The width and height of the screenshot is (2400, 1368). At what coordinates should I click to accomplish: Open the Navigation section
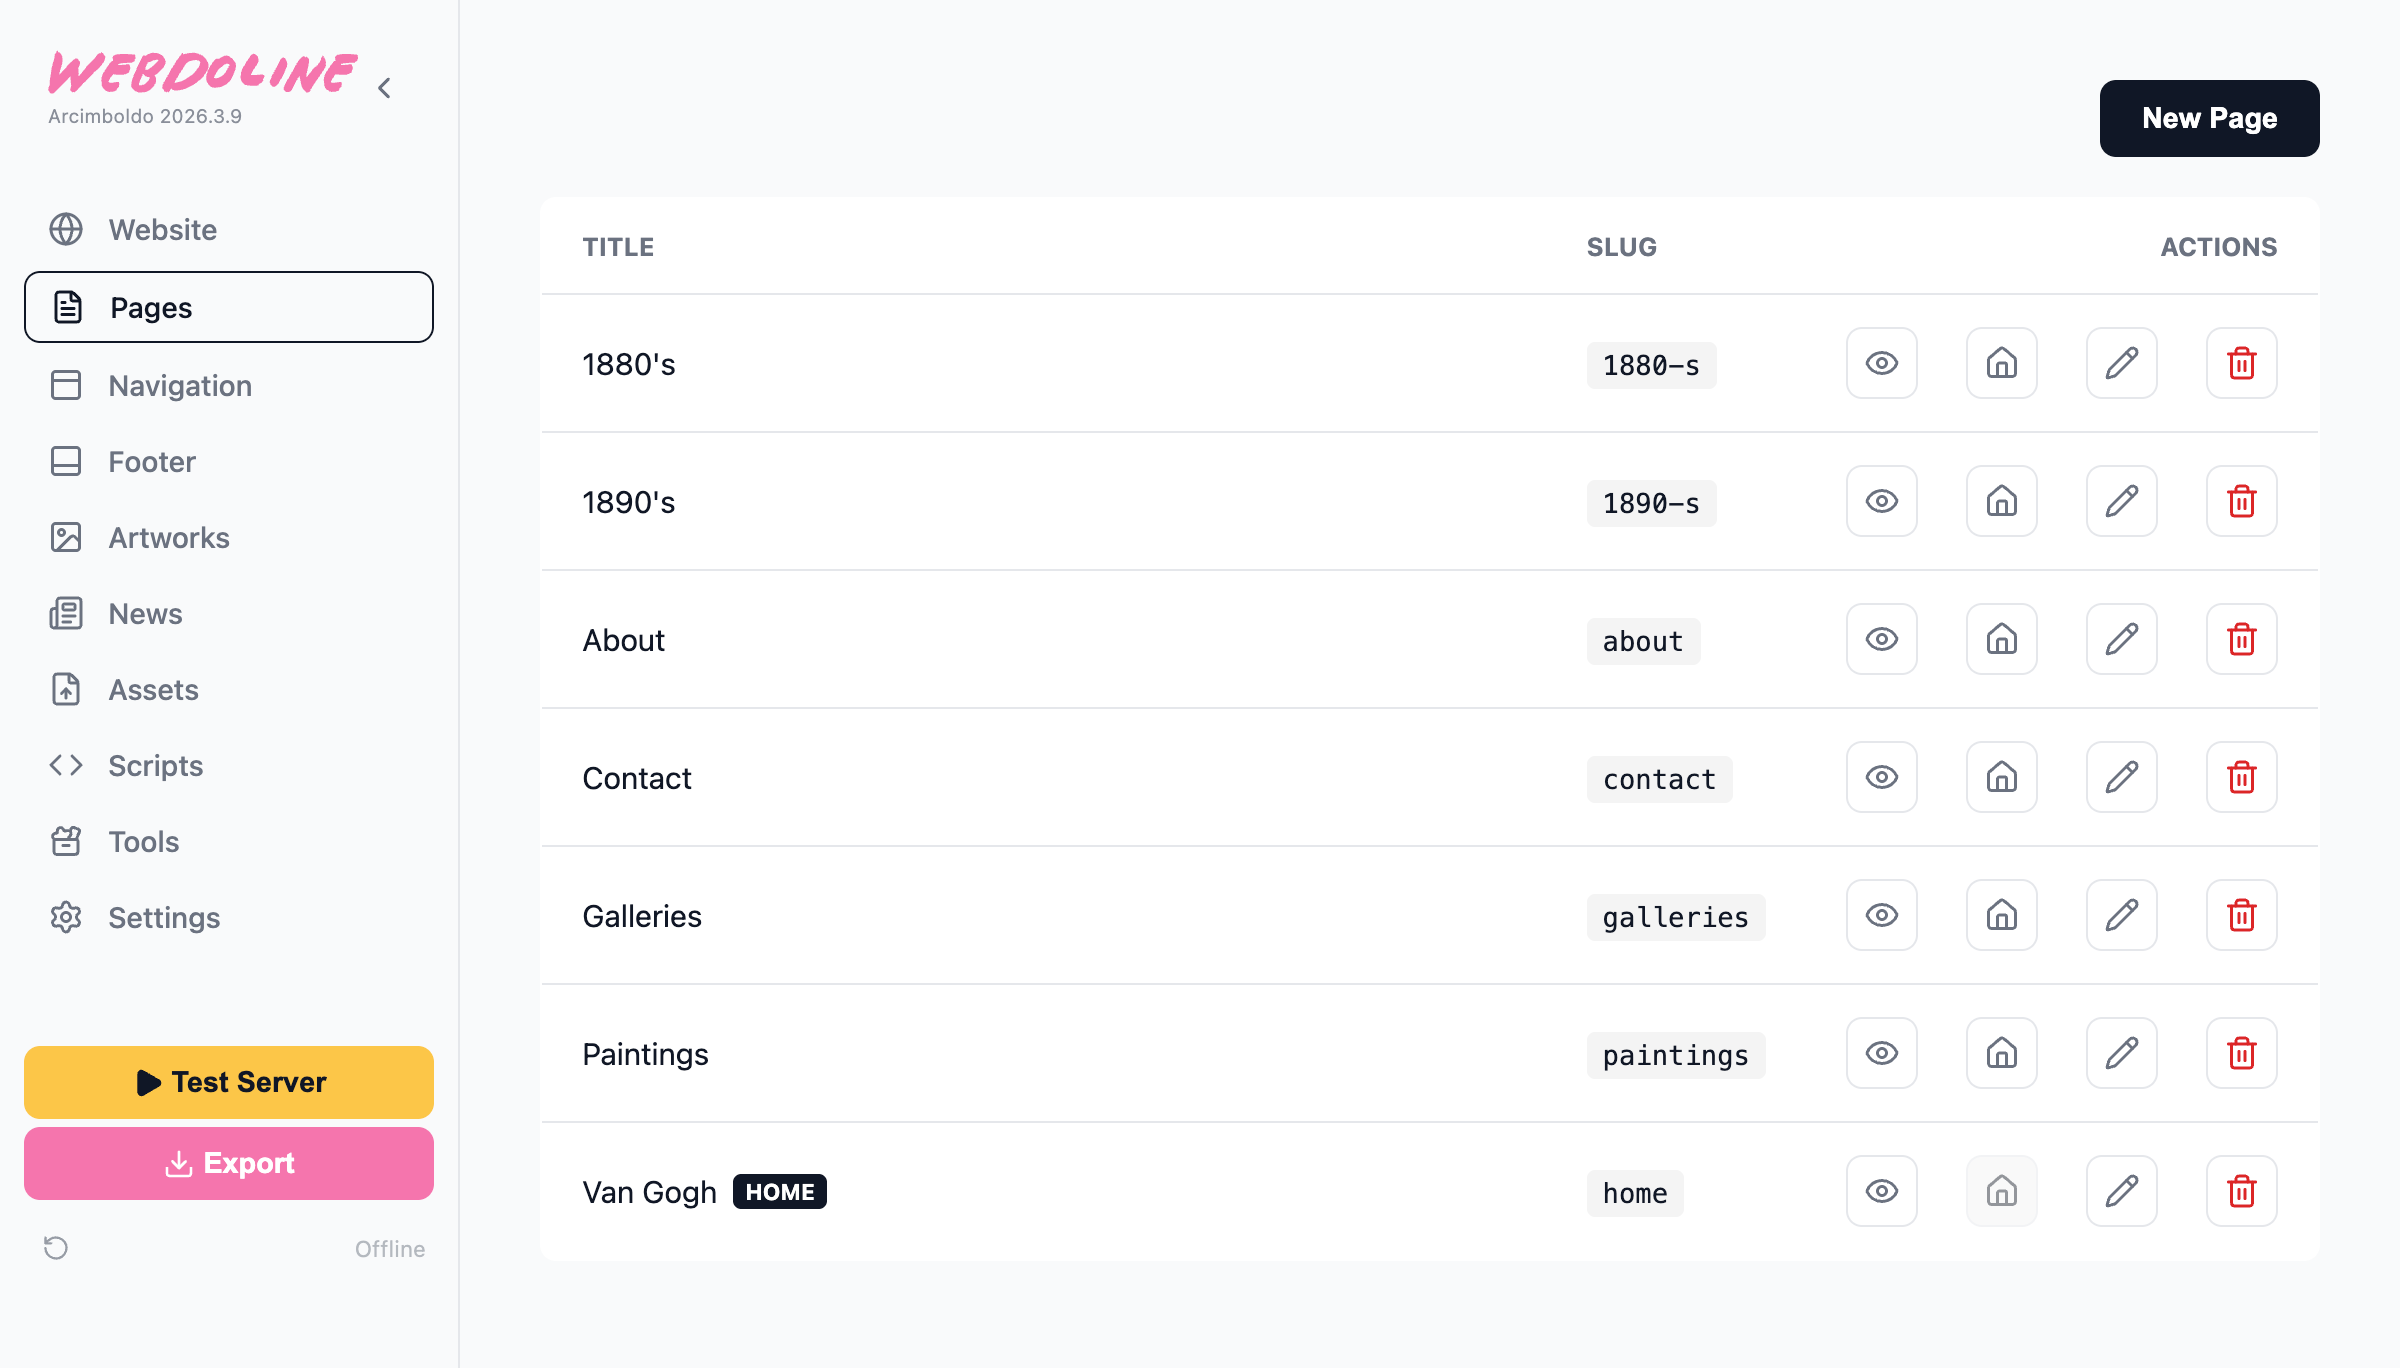point(180,386)
